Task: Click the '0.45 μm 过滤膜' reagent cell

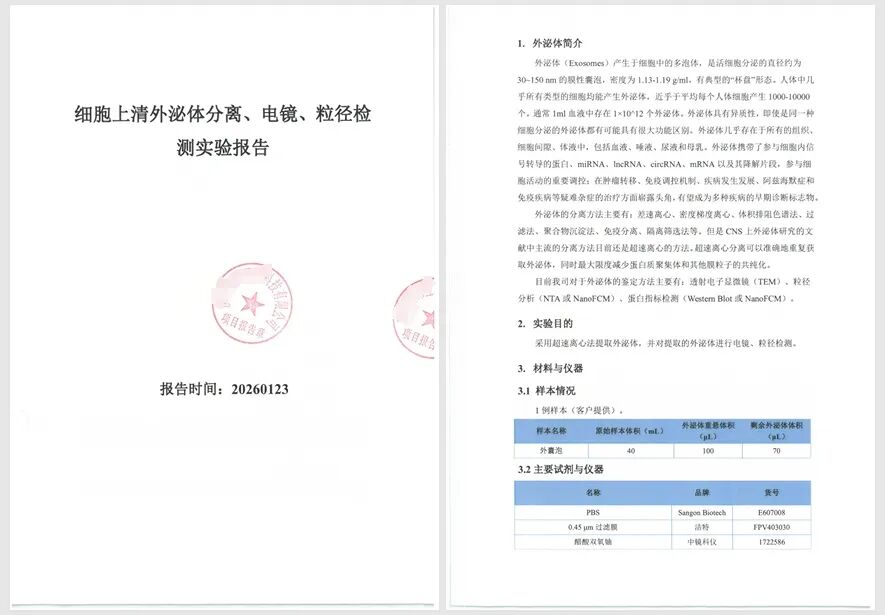Action: click(x=593, y=527)
